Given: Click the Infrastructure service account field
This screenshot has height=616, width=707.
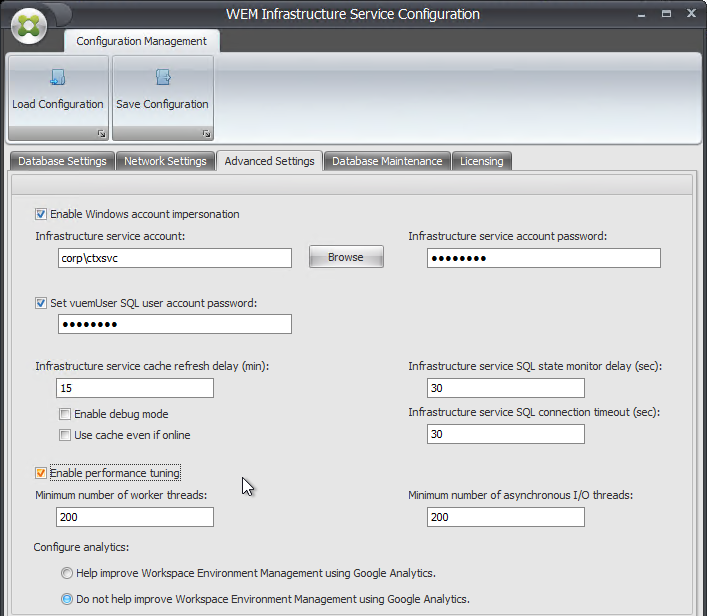Looking at the screenshot, I should click(175, 258).
